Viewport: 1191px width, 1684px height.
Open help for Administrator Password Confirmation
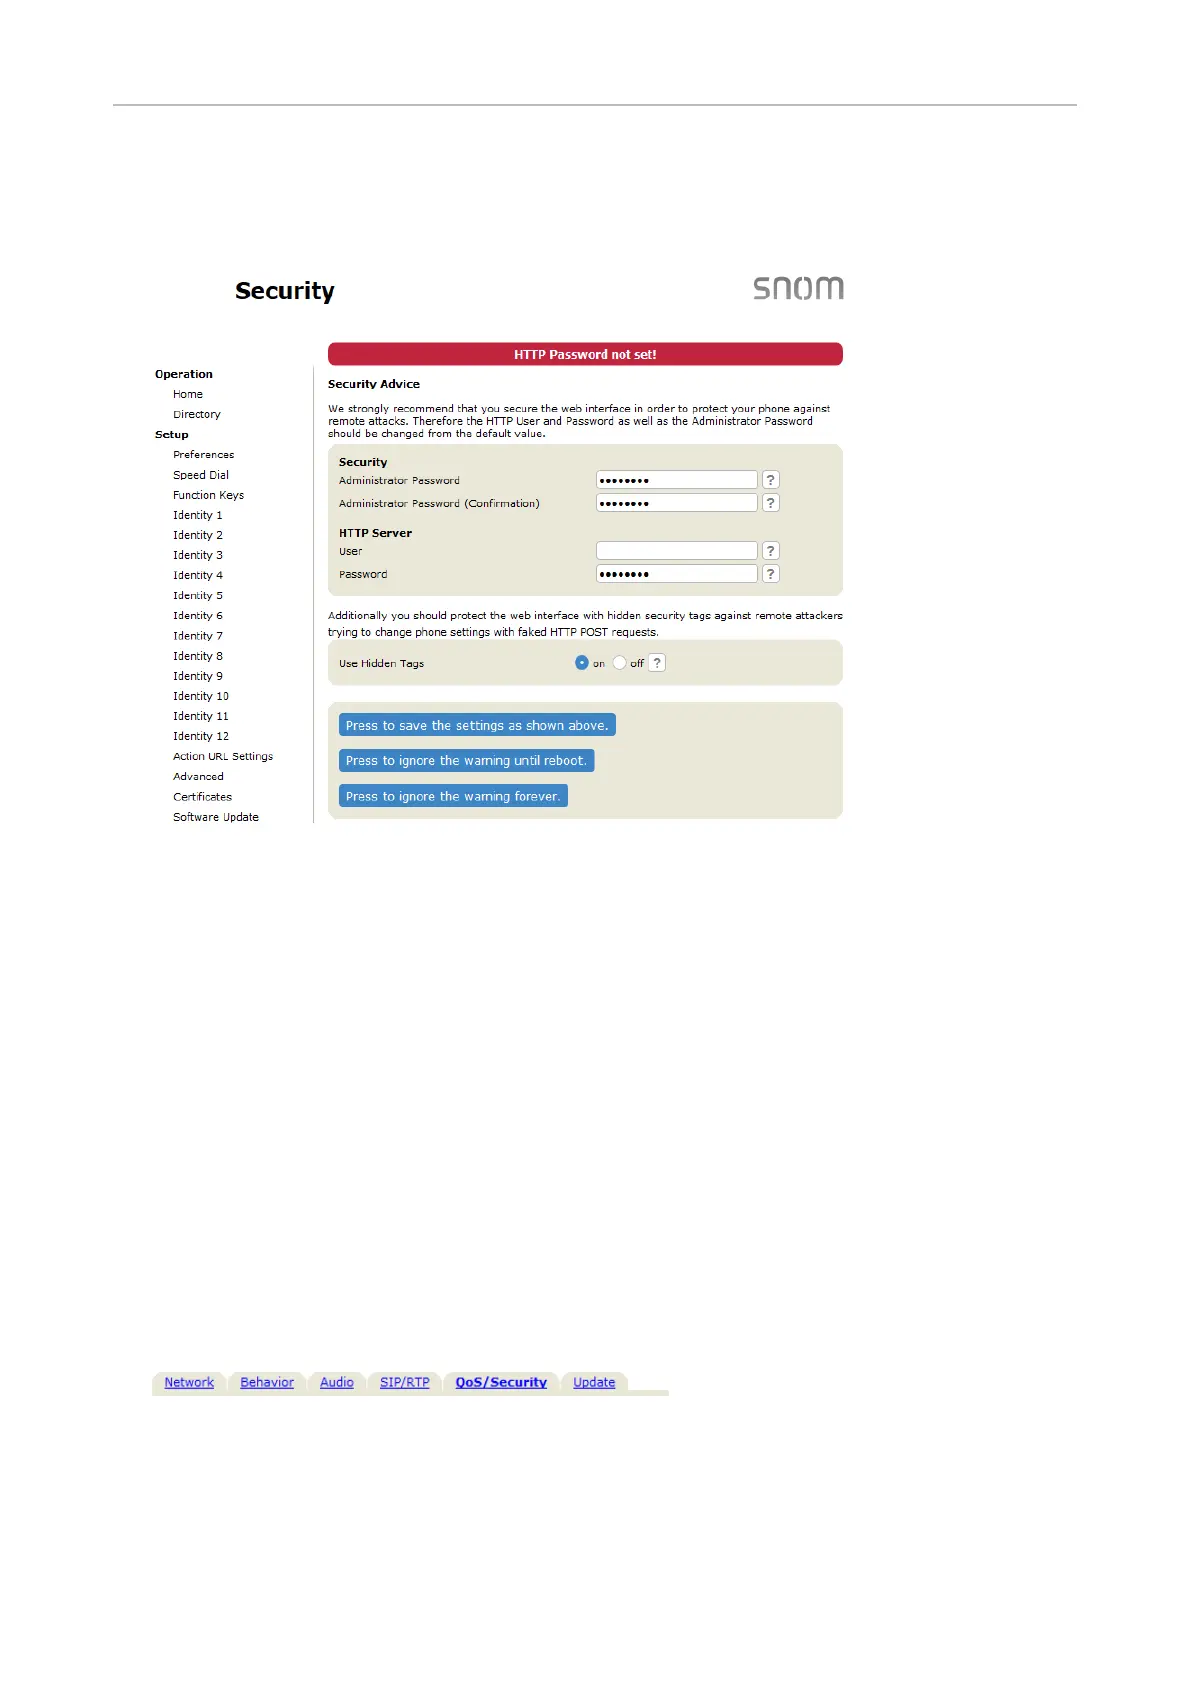(770, 503)
